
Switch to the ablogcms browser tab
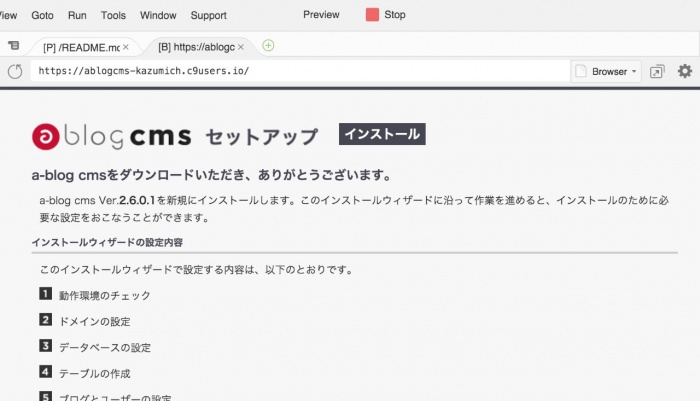point(195,47)
